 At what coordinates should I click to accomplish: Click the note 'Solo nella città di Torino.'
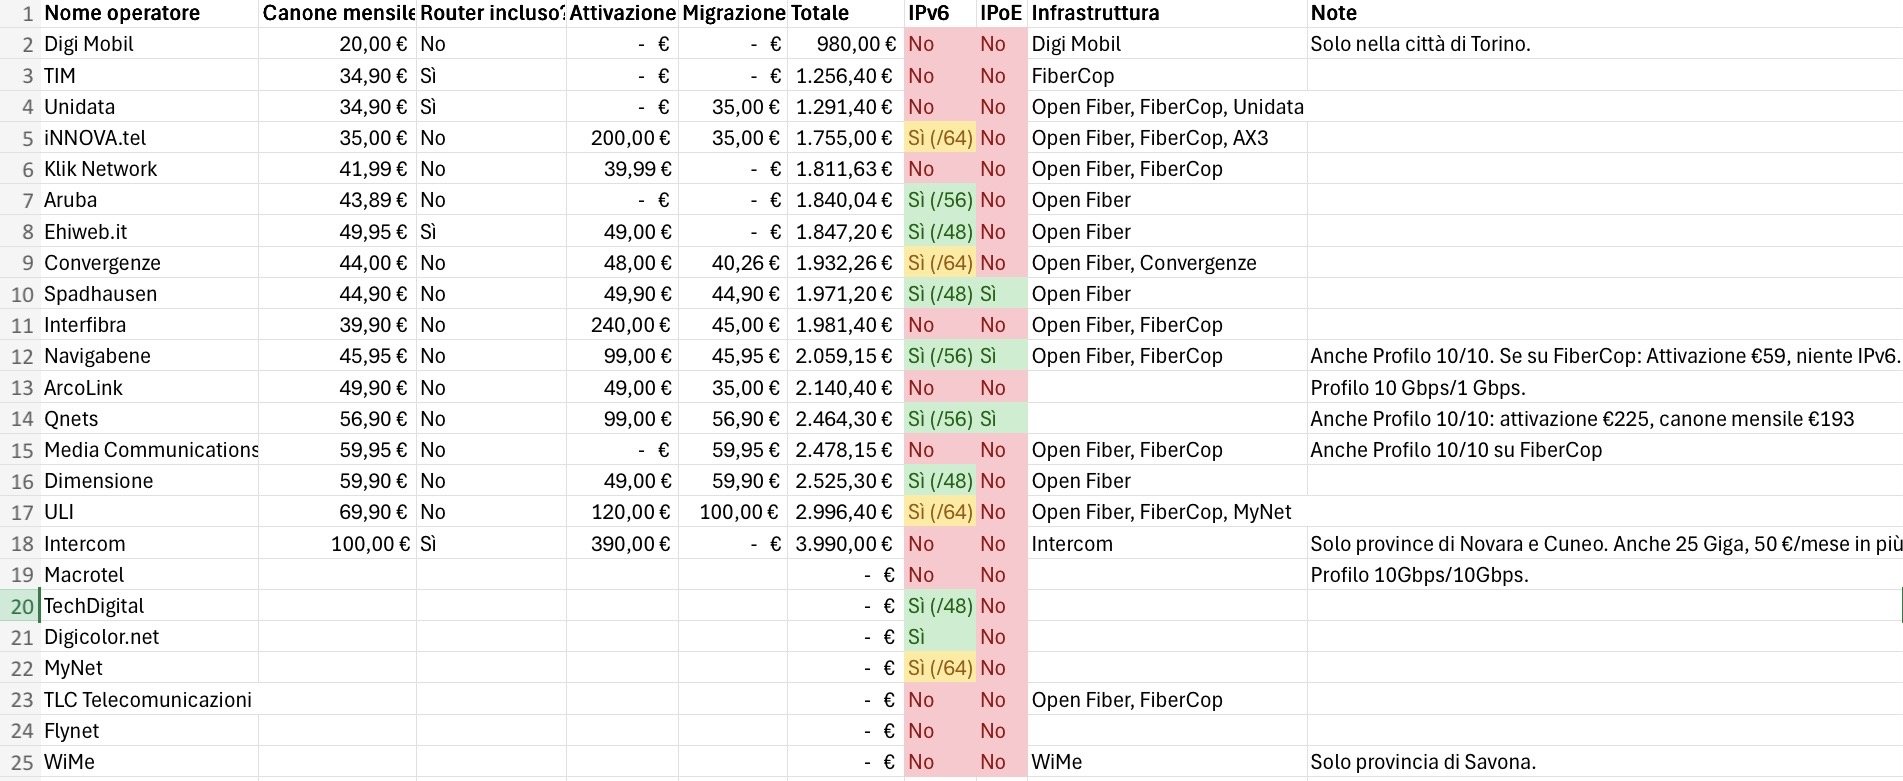click(1420, 44)
